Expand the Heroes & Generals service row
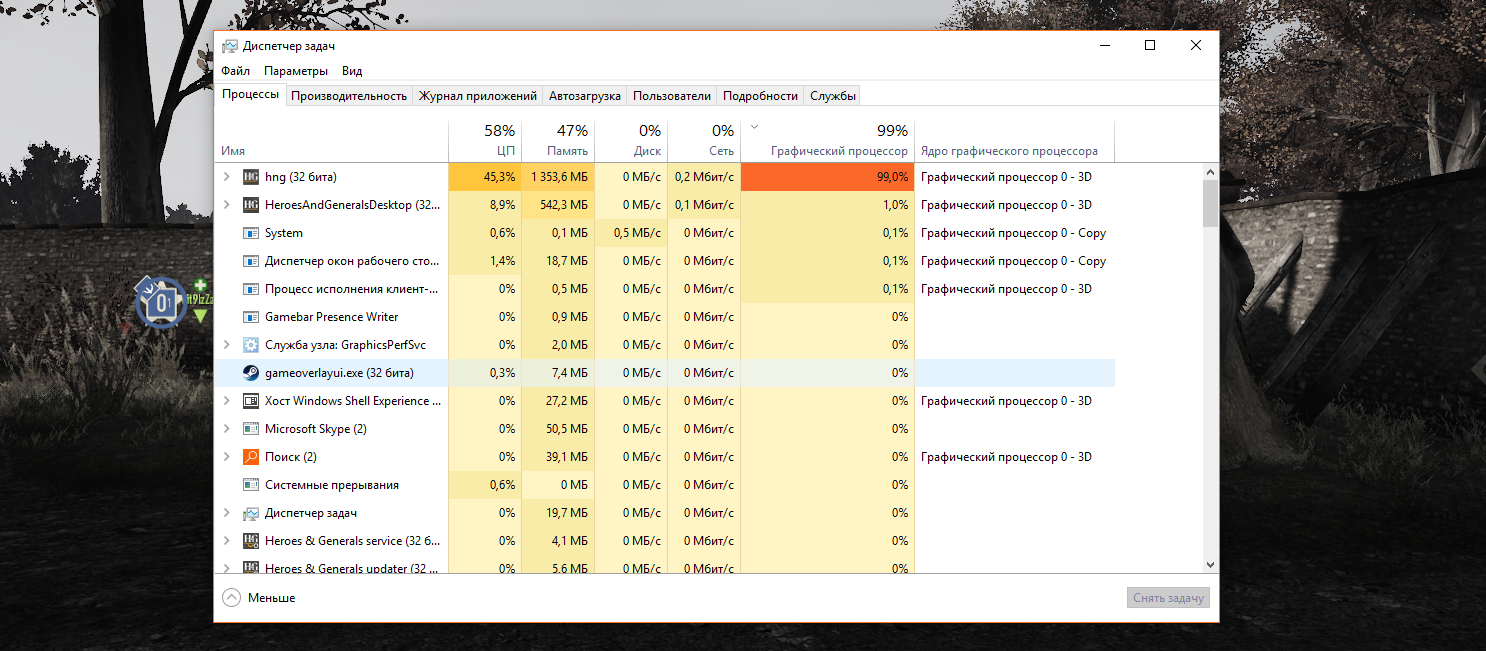Viewport: 1486px width, 651px height. pos(227,541)
